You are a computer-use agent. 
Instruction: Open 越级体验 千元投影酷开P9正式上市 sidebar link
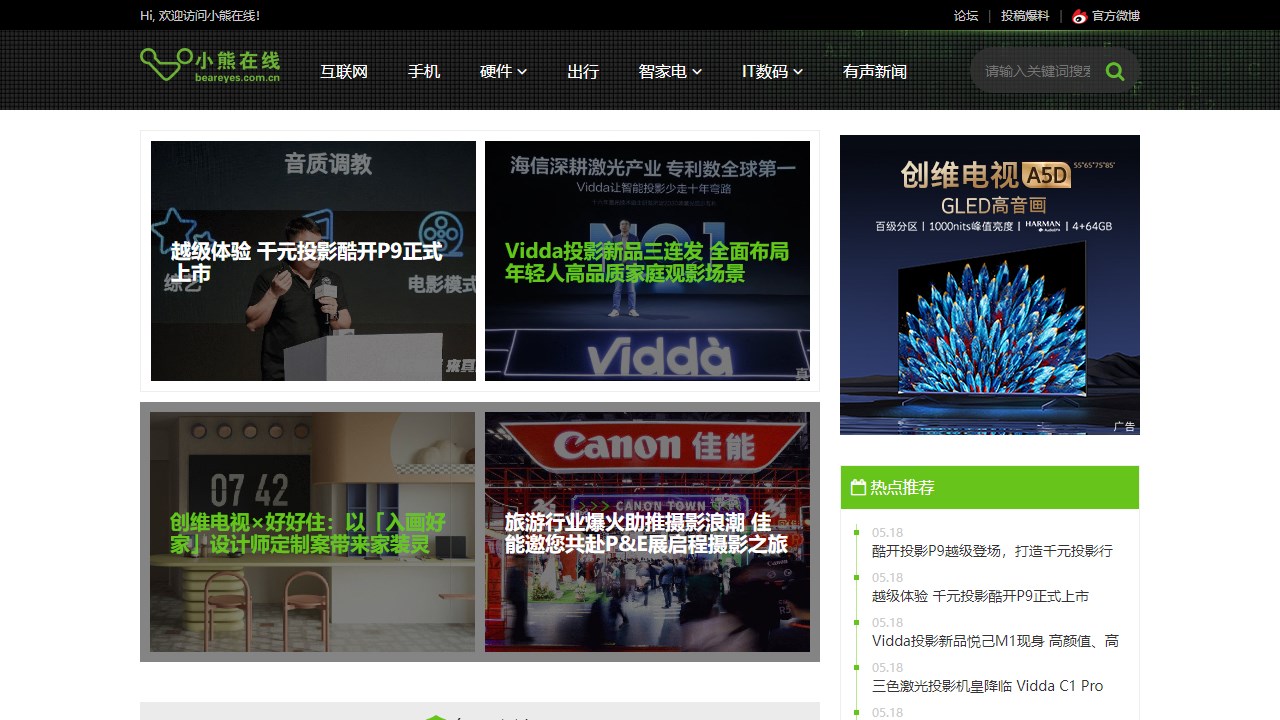click(x=980, y=596)
